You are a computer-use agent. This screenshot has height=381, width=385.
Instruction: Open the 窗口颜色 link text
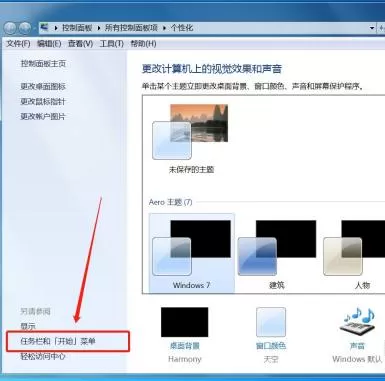click(x=271, y=346)
